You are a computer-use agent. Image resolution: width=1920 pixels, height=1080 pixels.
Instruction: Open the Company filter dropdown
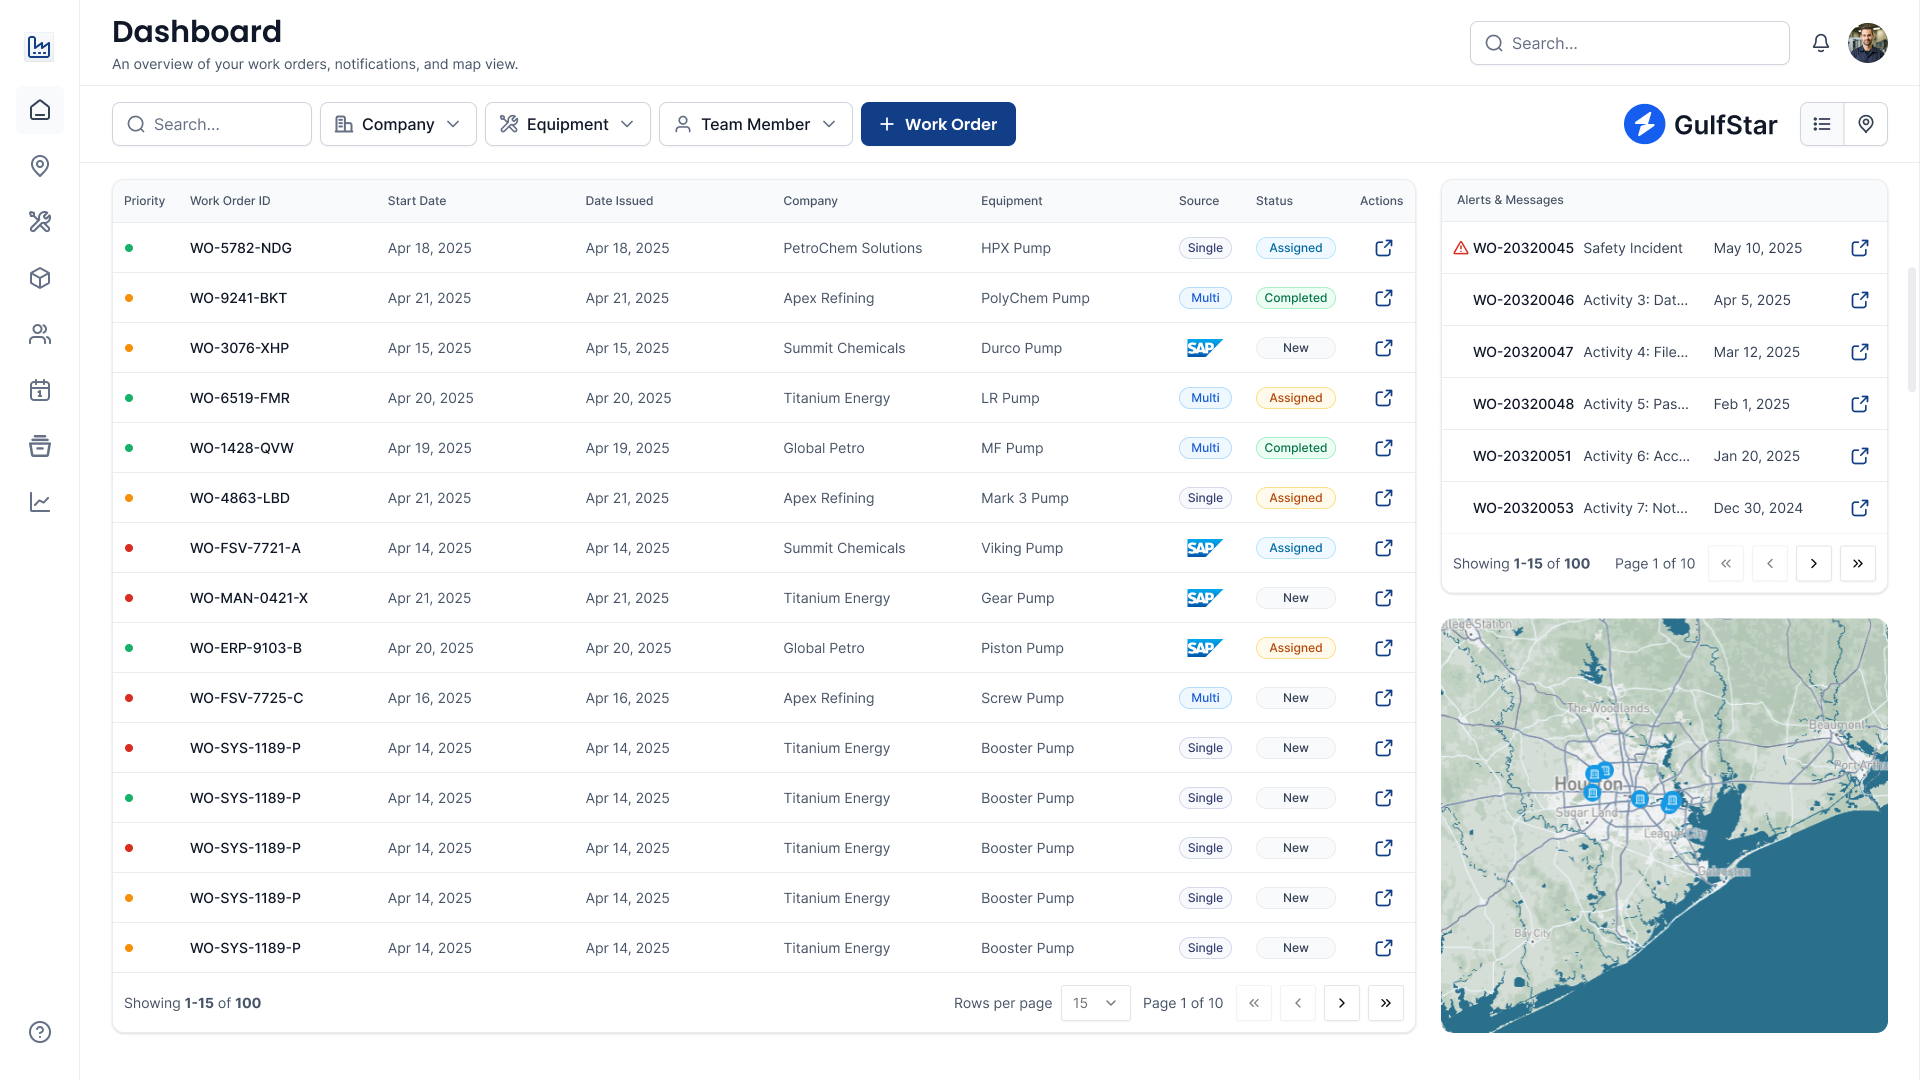(x=398, y=124)
